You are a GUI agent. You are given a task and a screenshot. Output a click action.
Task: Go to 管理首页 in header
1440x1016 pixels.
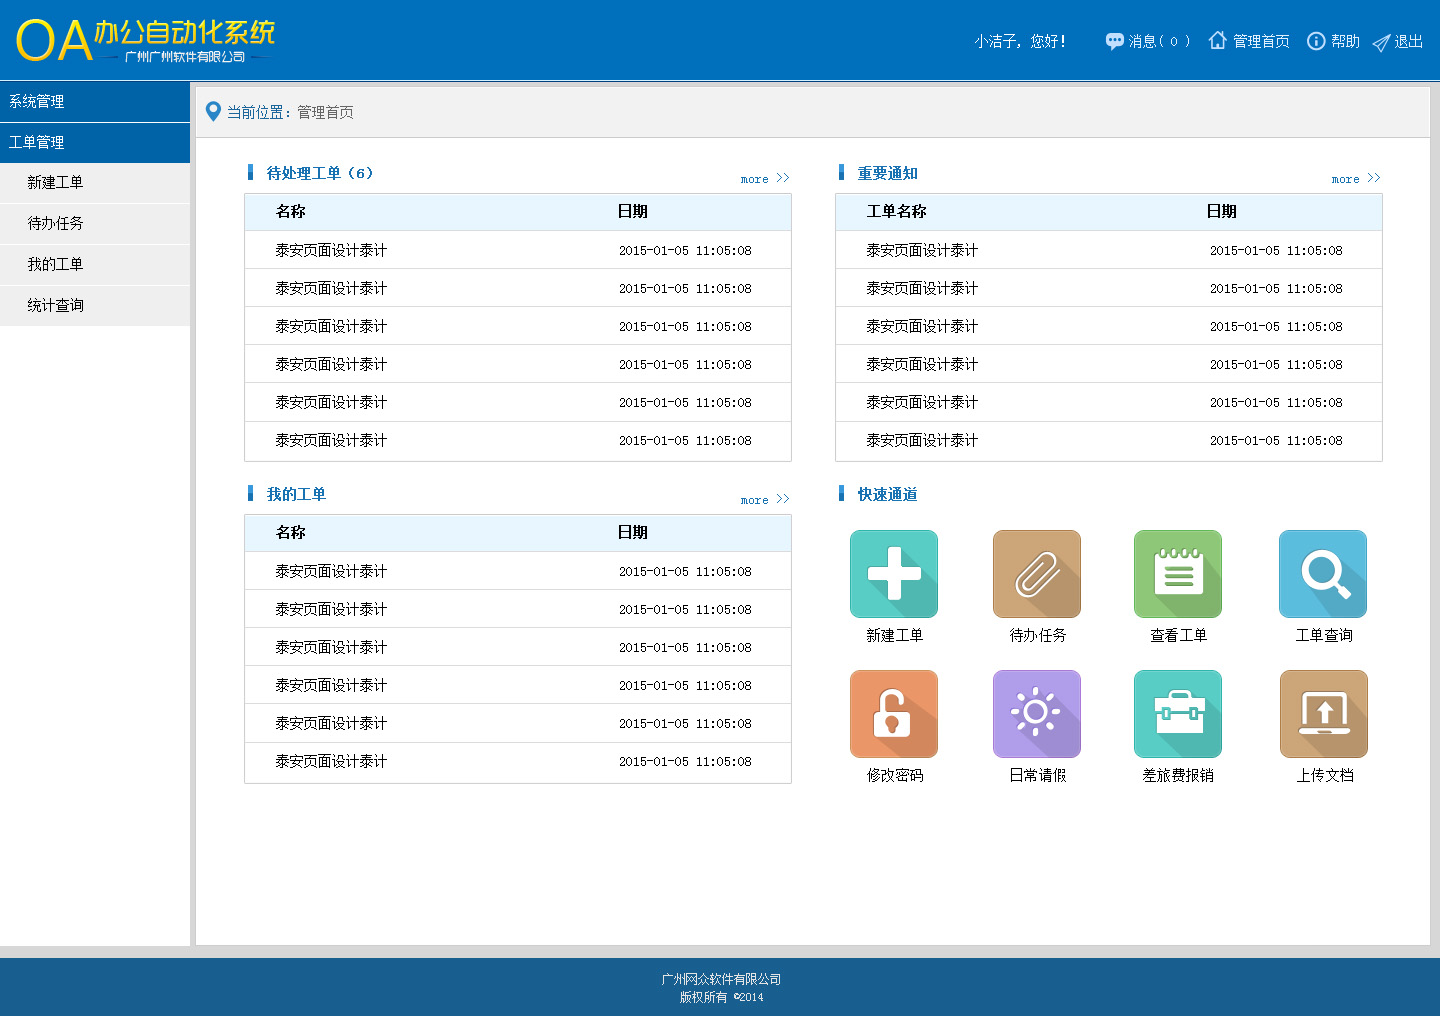click(x=1249, y=42)
